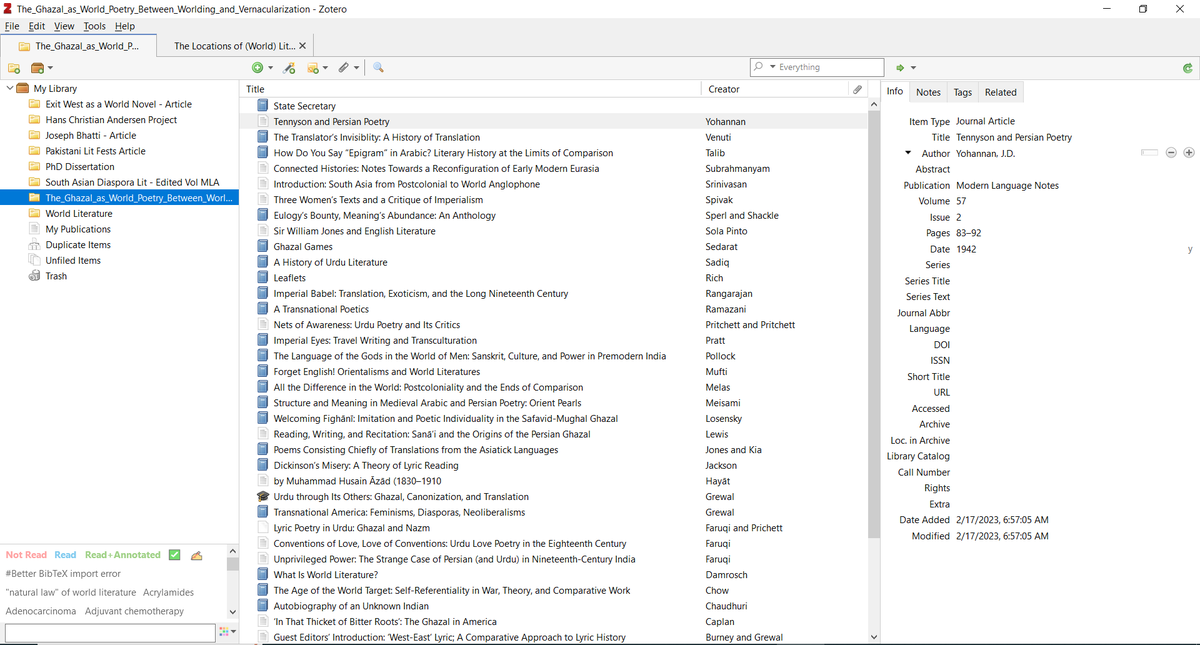
Task: Show Unfiled Items
Action: coord(73,260)
